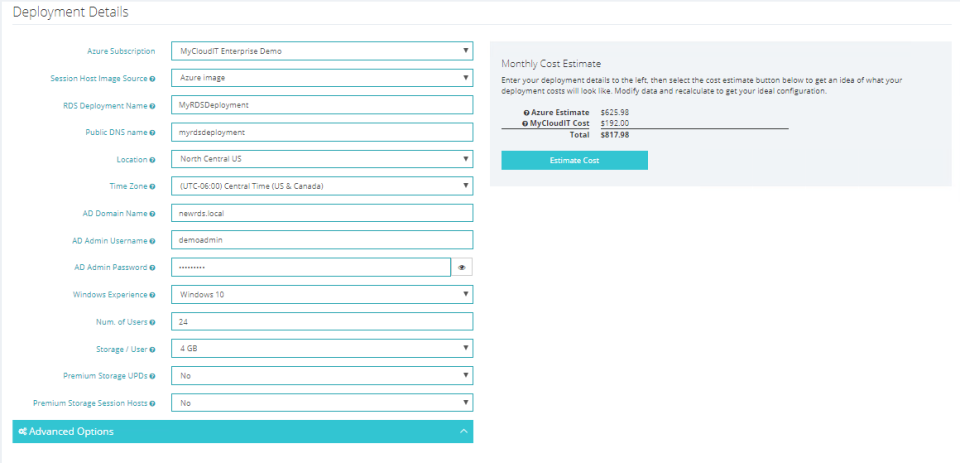Open Premium Storage Session Hosts dropdown

[322, 402]
